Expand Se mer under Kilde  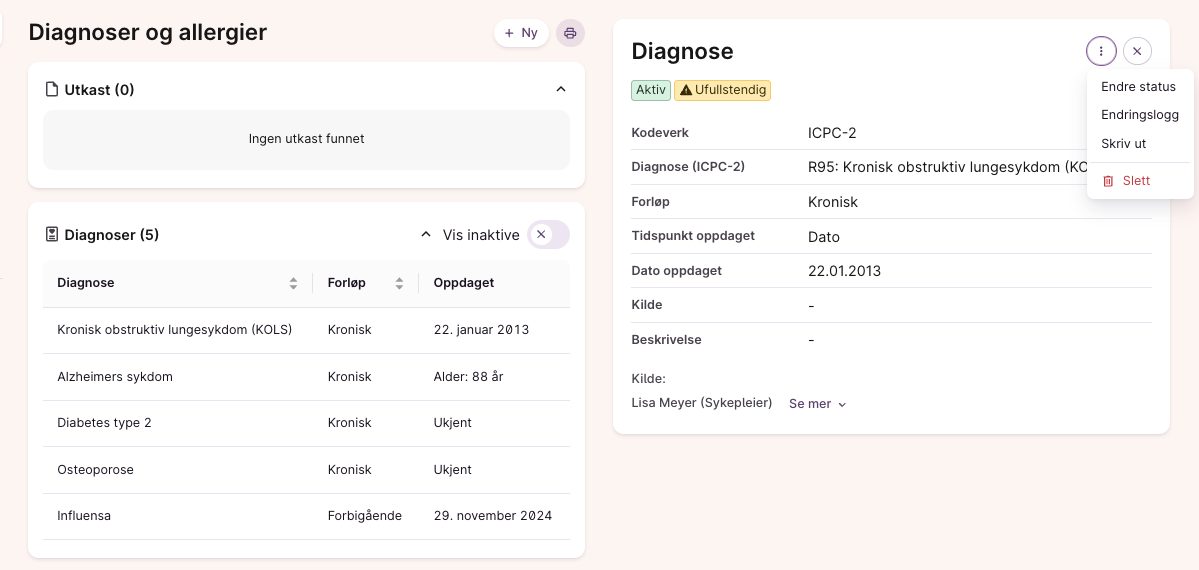click(817, 404)
